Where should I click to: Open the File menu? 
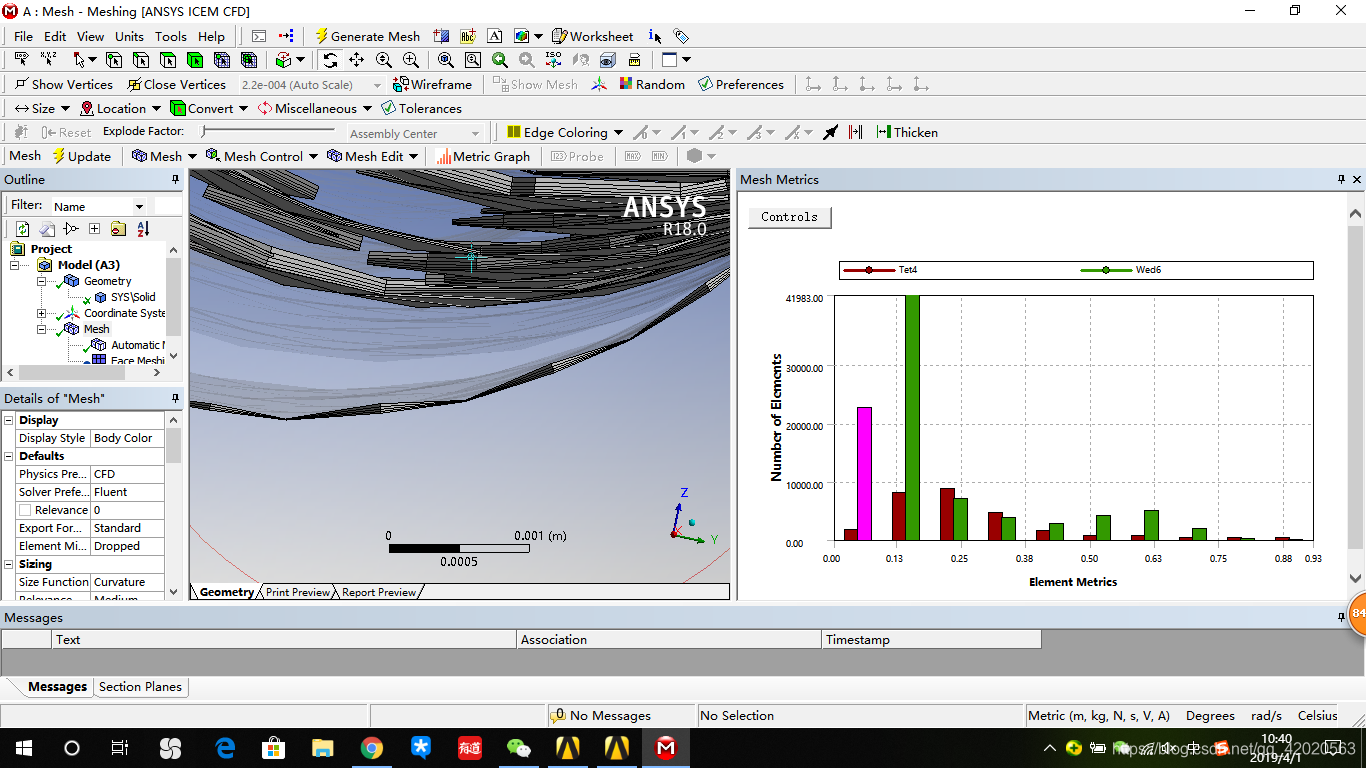tap(23, 36)
